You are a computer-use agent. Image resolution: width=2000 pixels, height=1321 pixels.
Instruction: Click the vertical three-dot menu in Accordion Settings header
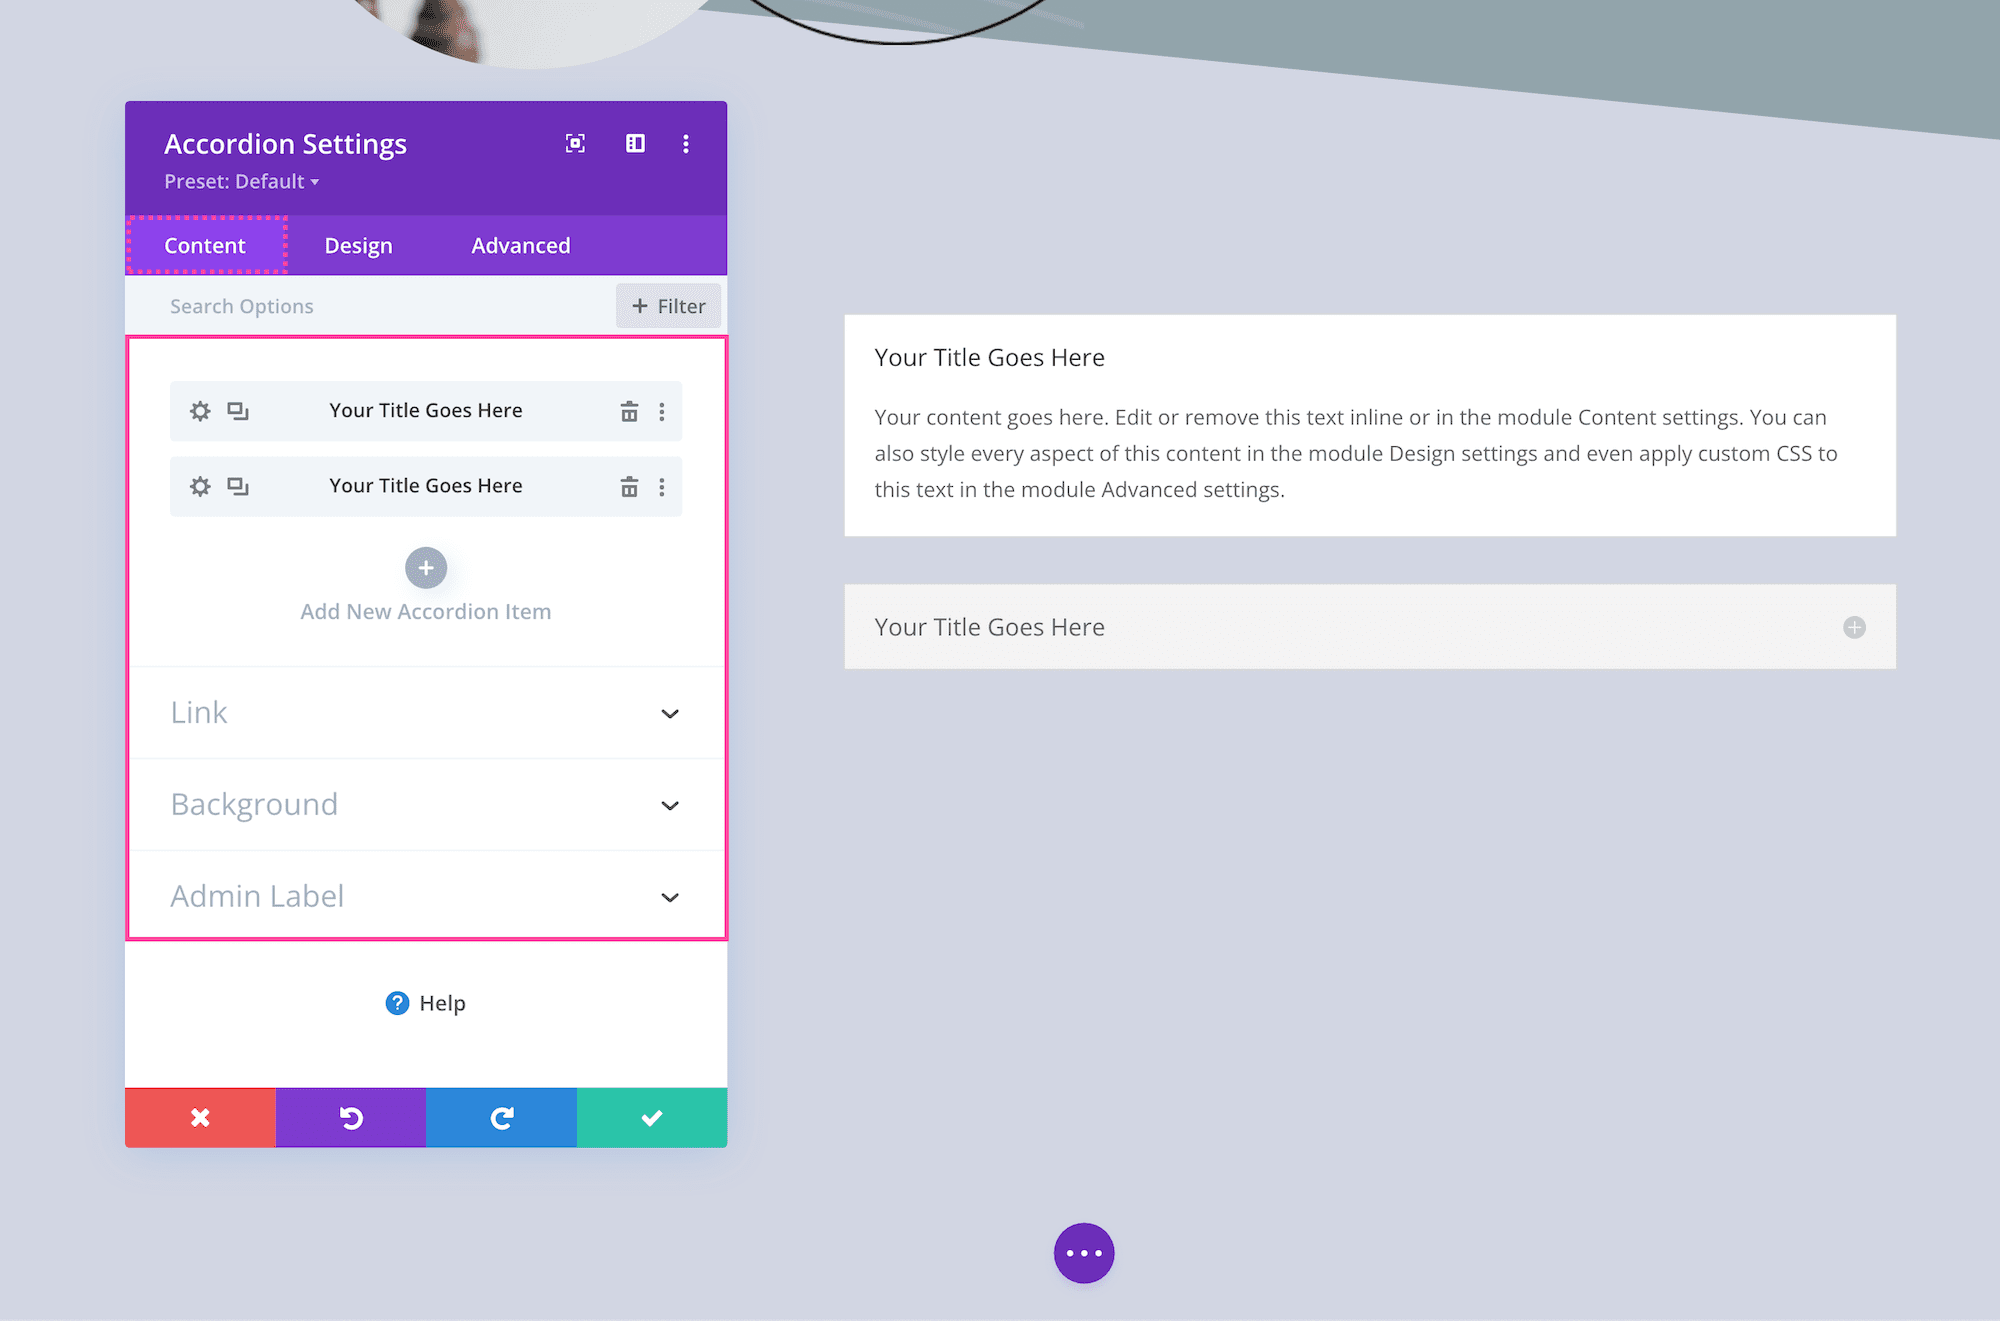pos(685,143)
